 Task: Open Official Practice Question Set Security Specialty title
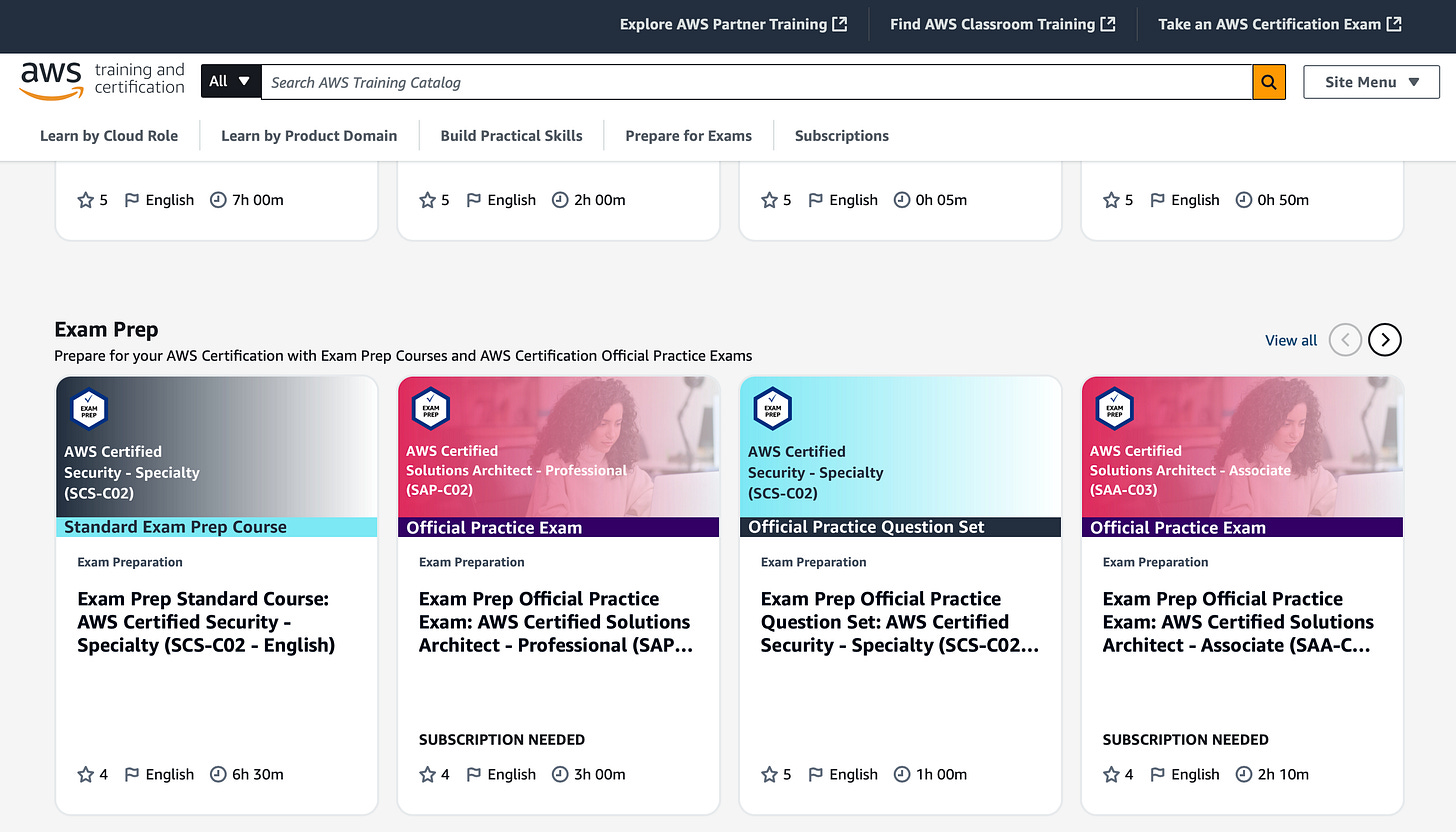point(900,622)
